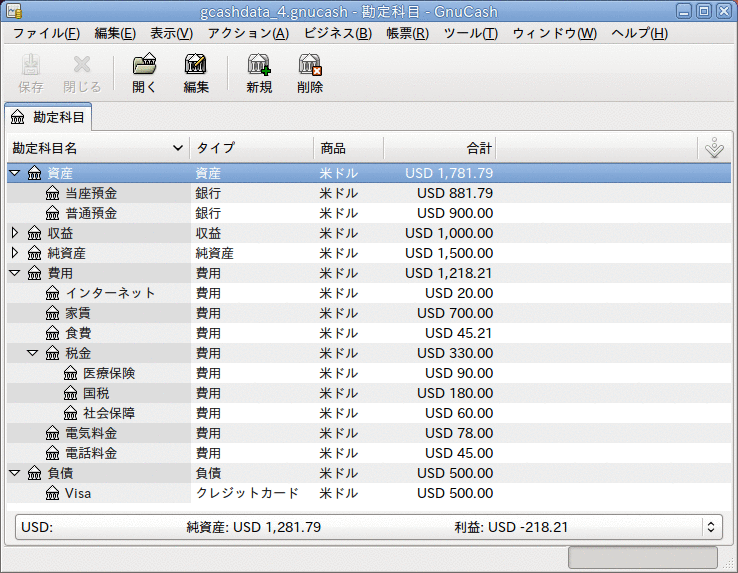Image resolution: width=738 pixels, height=573 pixels.
Task: Click the account icon beside Visa
Action: pos(52,493)
